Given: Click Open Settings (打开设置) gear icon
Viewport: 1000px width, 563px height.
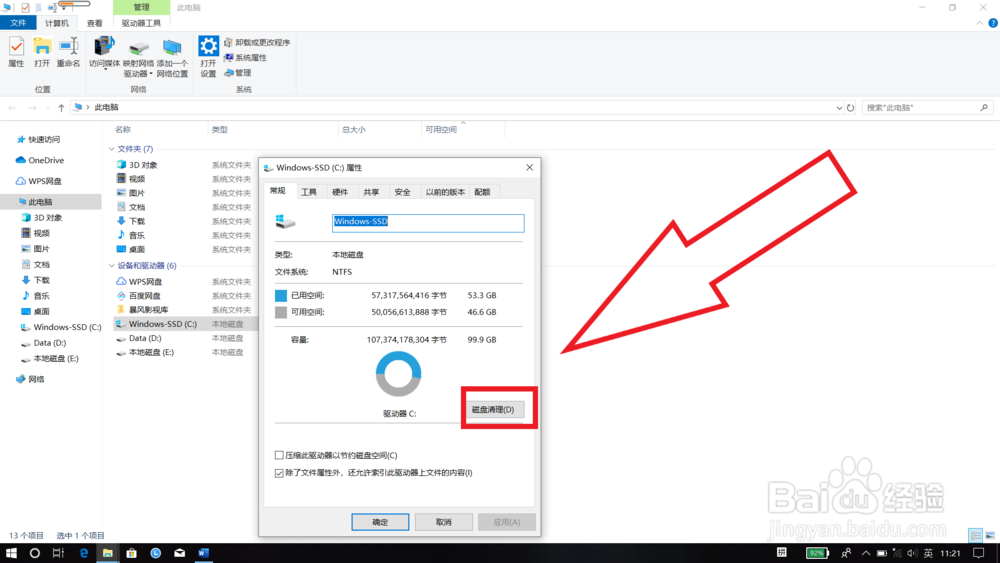Looking at the screenshot, I should [208, 57].
